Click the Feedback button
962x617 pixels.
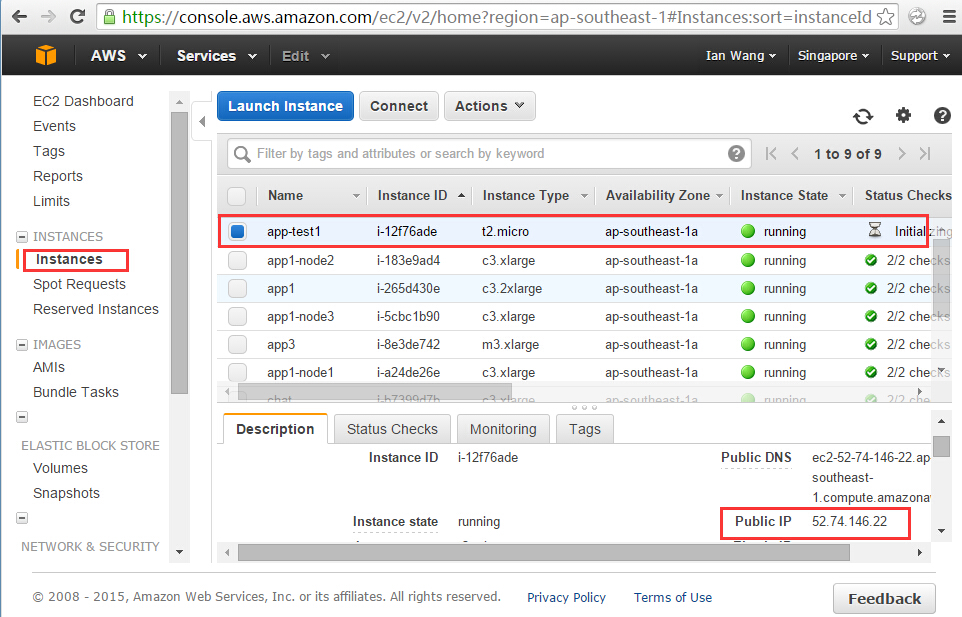pyautogui.click(x=884, y=599)
